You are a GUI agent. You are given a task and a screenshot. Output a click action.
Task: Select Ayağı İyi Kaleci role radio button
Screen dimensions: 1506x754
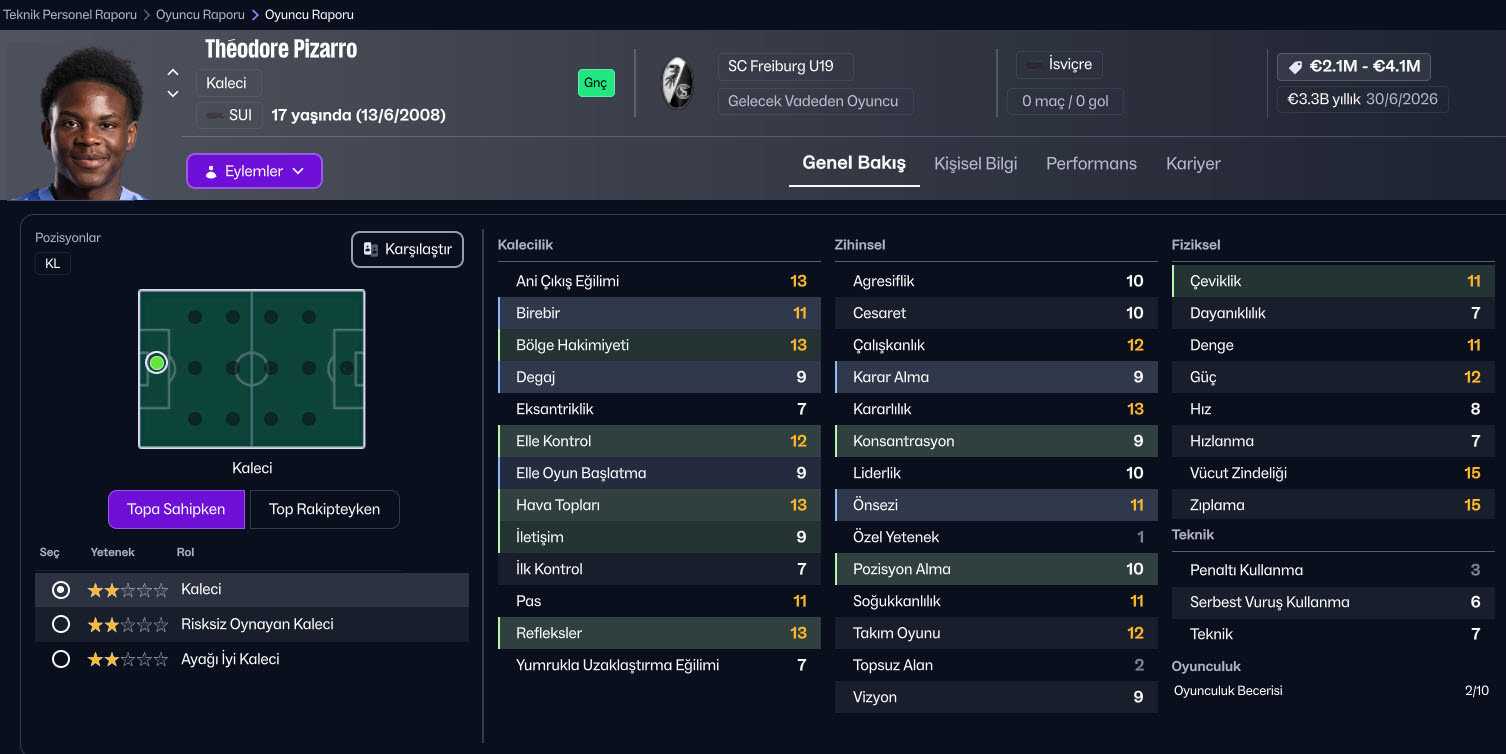click(x=61, y=659)
